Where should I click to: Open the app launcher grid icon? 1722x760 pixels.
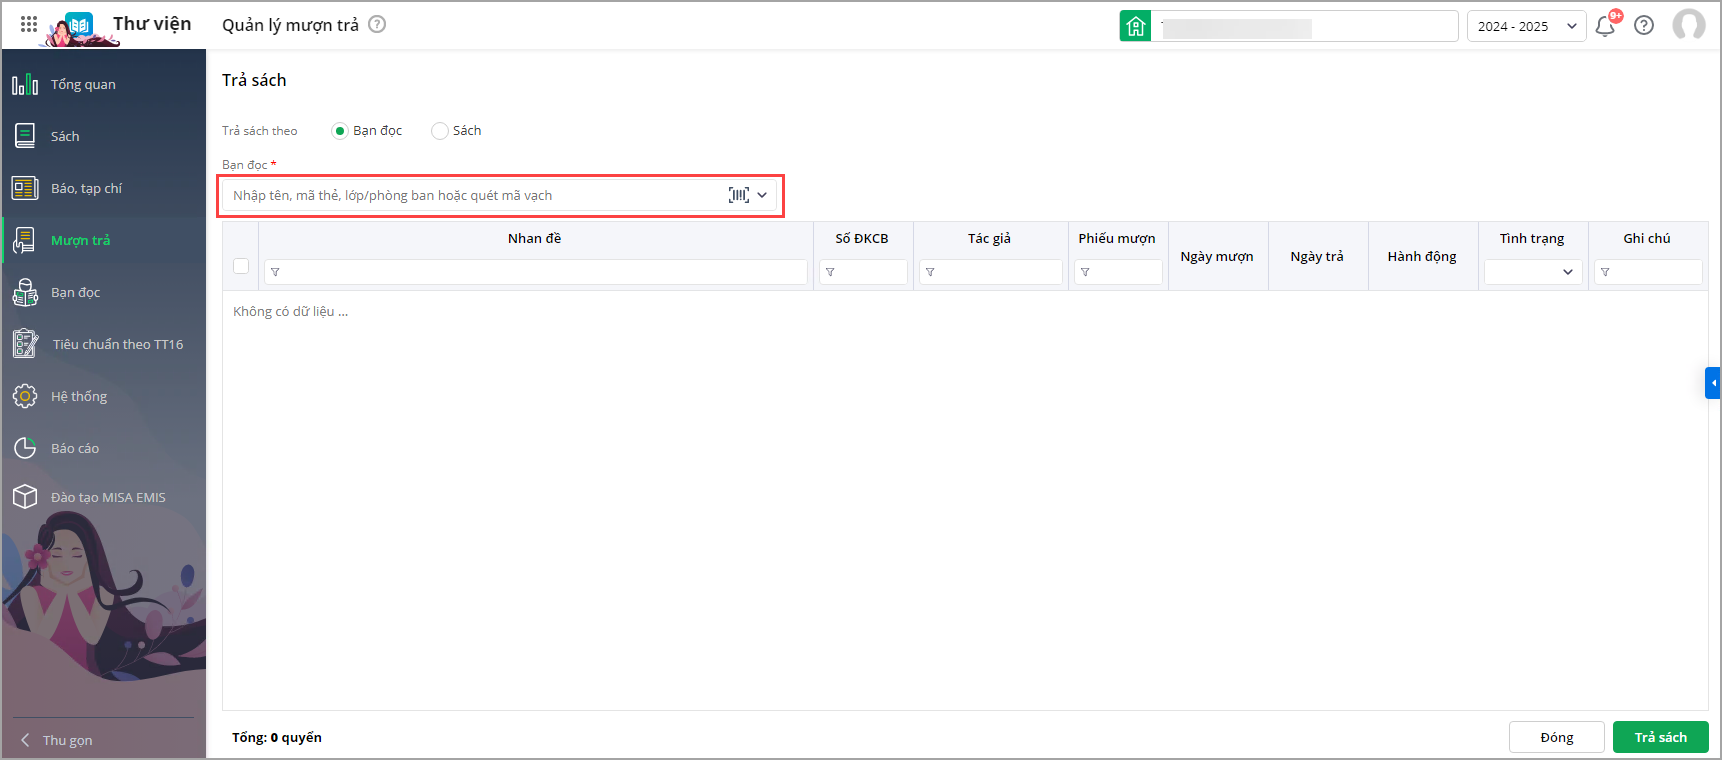click(29, 24)
